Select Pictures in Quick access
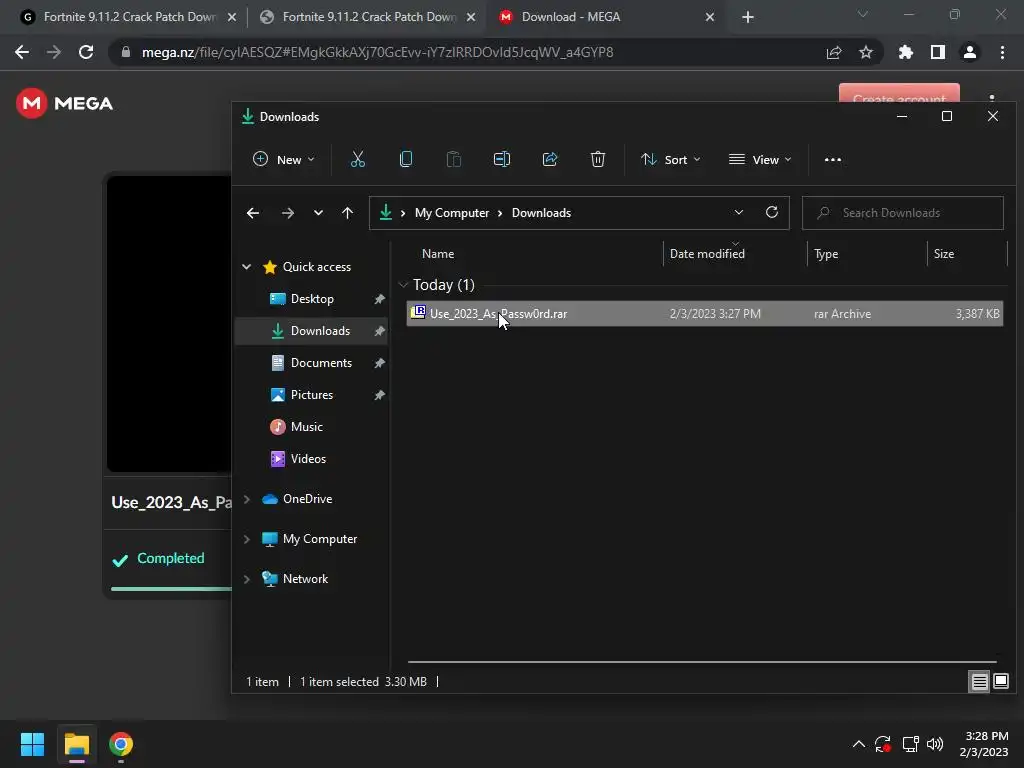 (x=312, y=394)
